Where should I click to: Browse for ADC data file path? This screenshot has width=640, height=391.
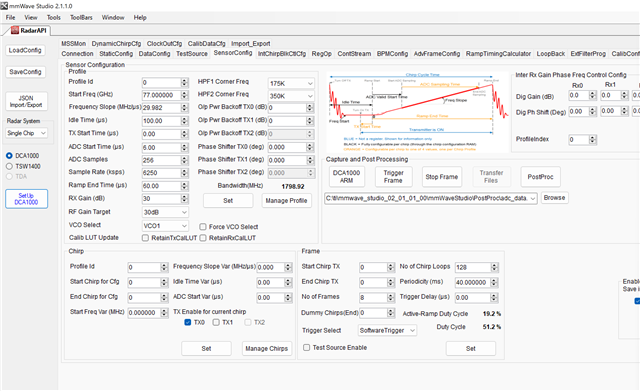point(554,198)
